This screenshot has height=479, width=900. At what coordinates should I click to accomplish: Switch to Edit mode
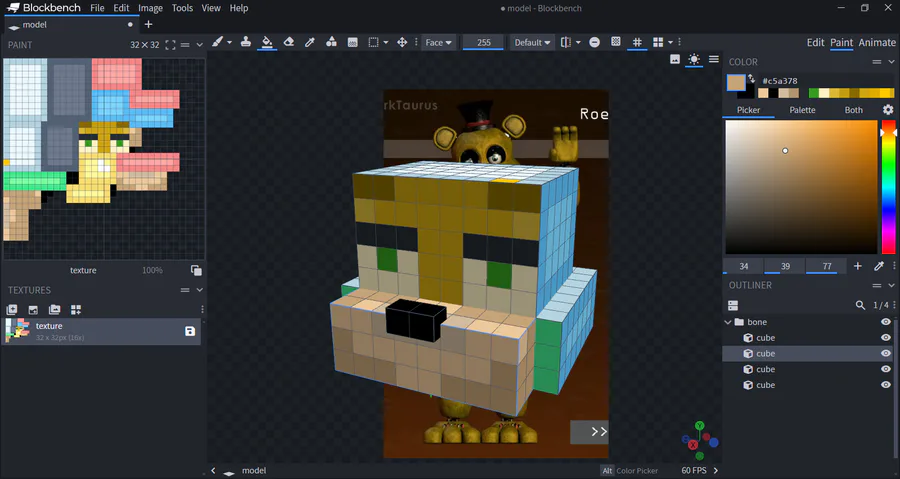point(815,42)
